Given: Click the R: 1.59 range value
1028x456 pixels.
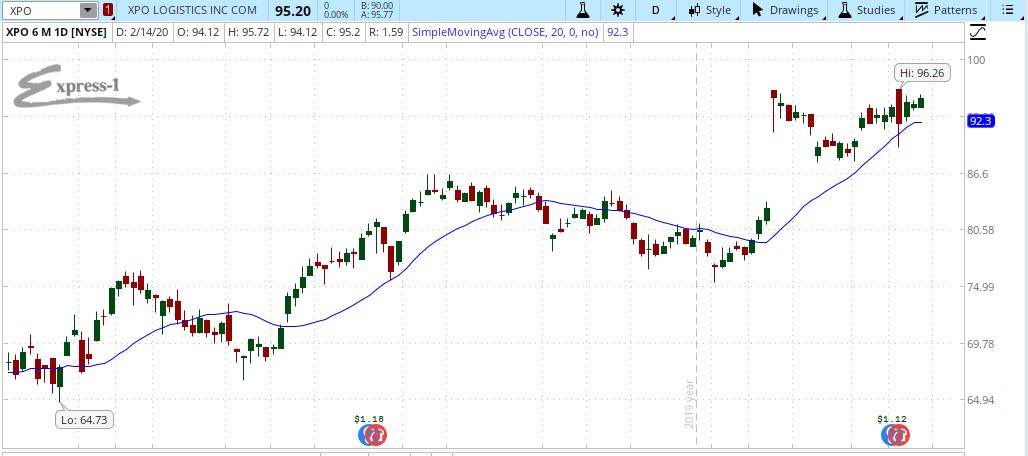Looking at the screenshot, I should (386, 31).
